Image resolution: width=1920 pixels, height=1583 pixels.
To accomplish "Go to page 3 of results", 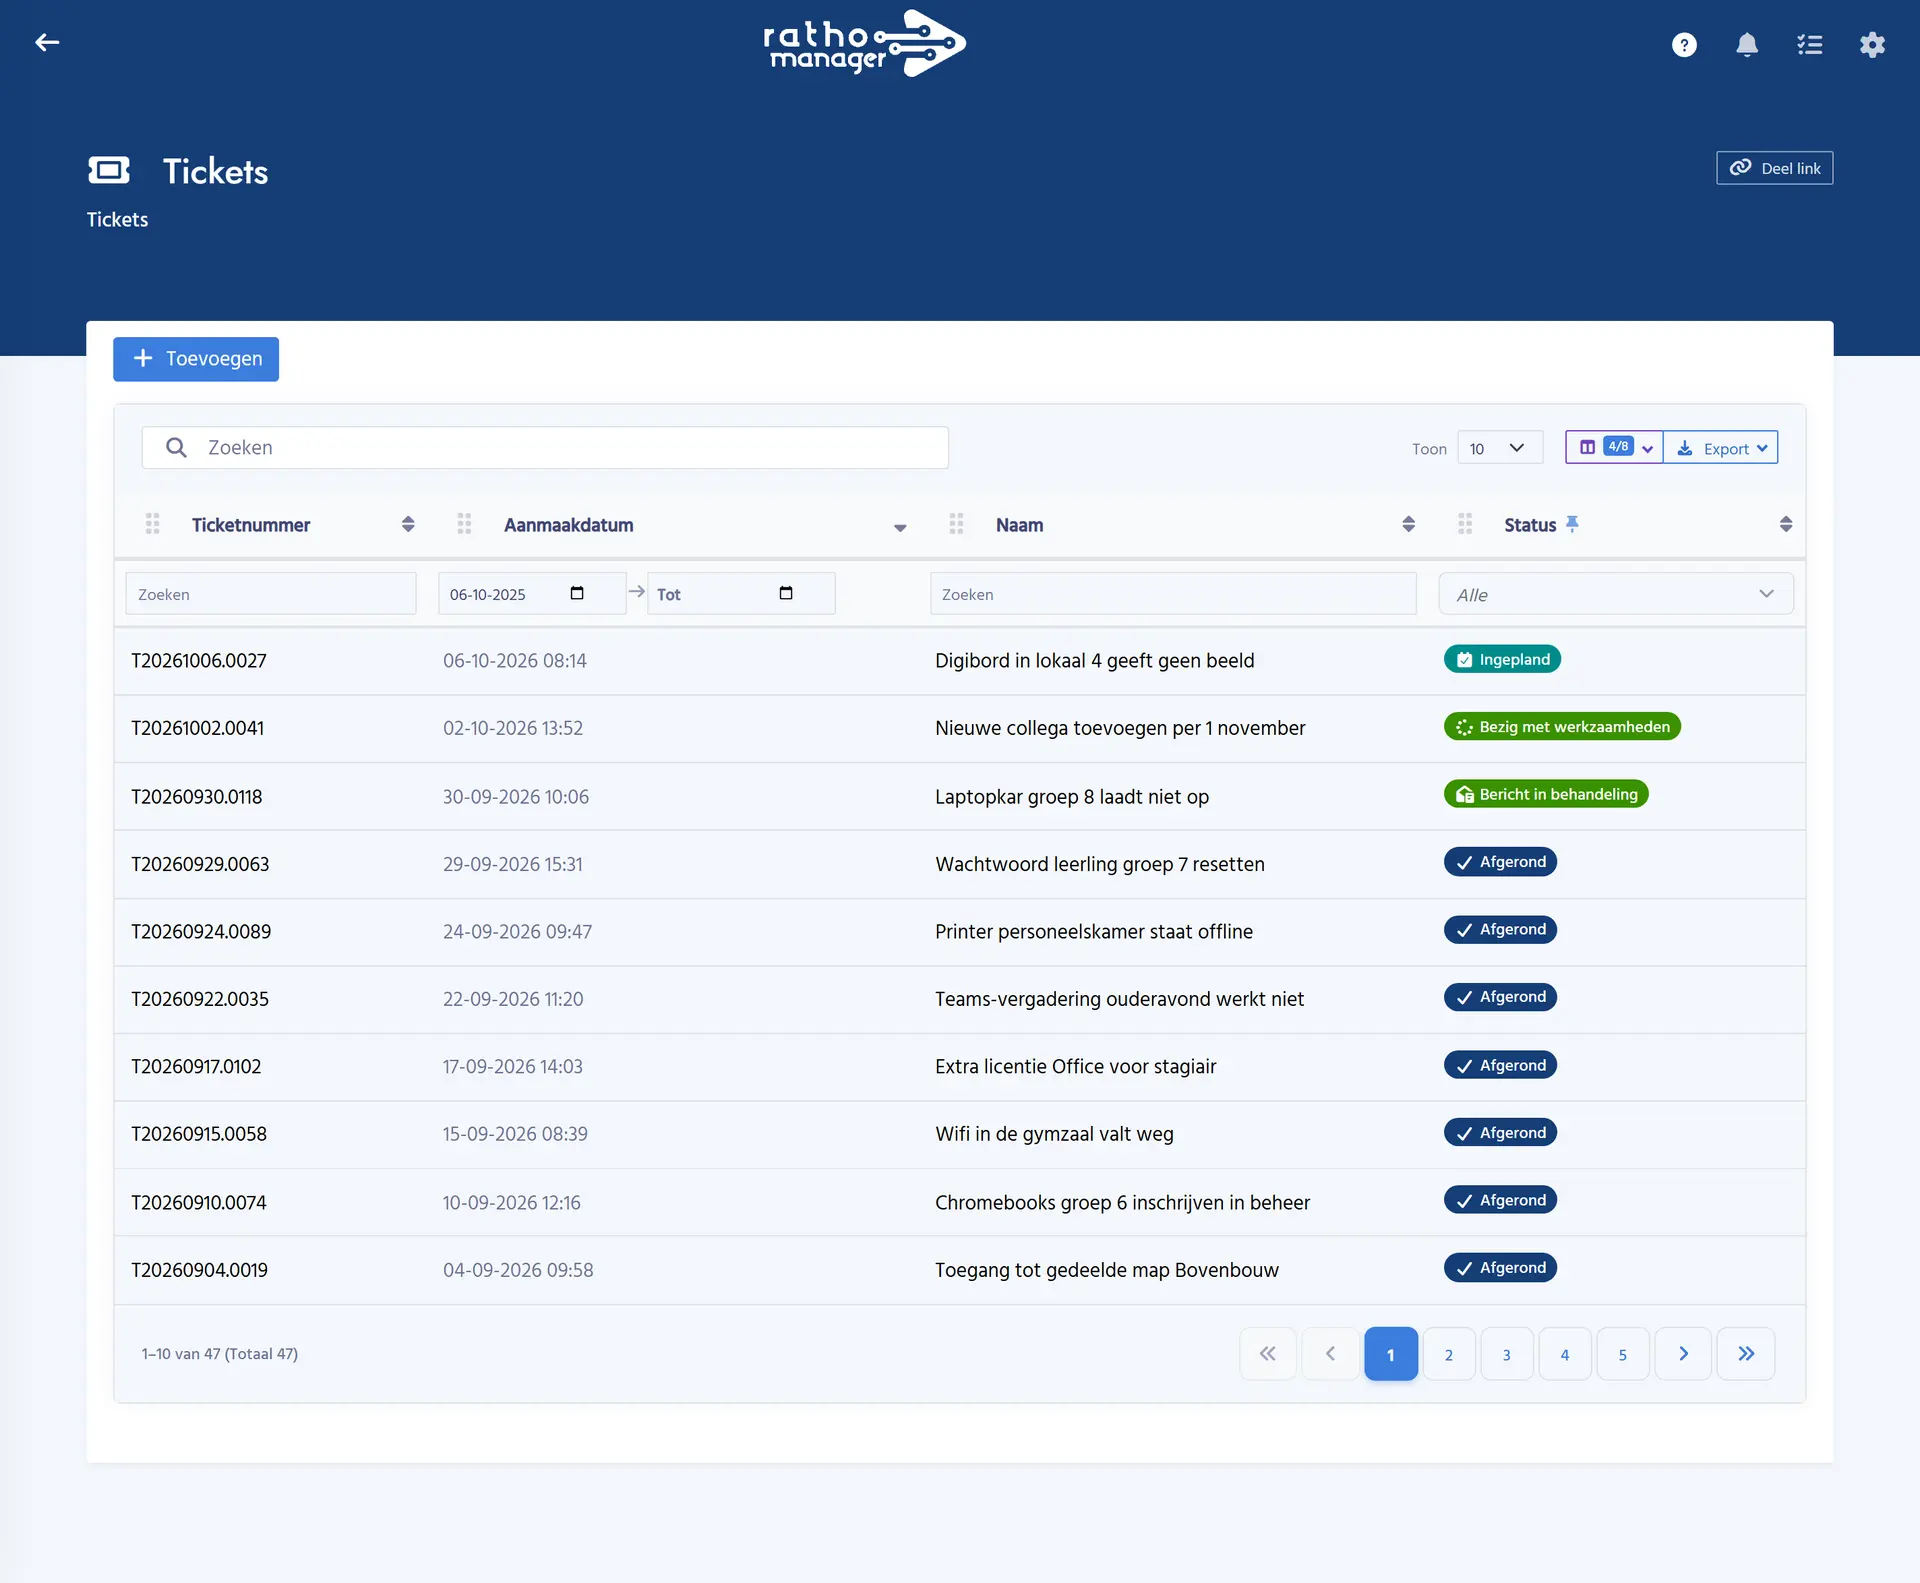I will click(1507, 1354).
